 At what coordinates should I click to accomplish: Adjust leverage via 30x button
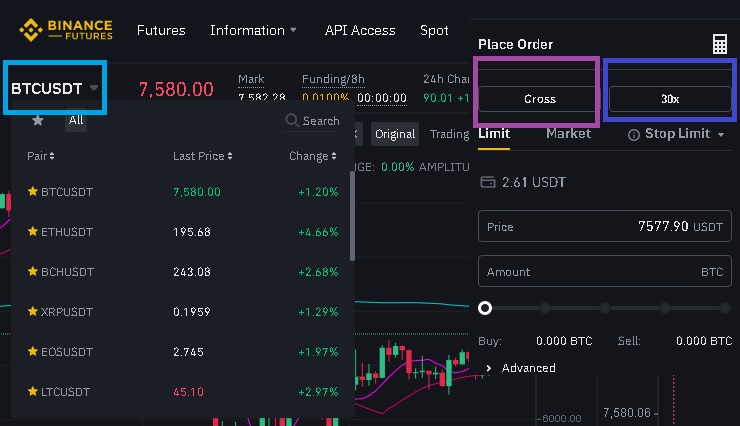pos(670,99)
